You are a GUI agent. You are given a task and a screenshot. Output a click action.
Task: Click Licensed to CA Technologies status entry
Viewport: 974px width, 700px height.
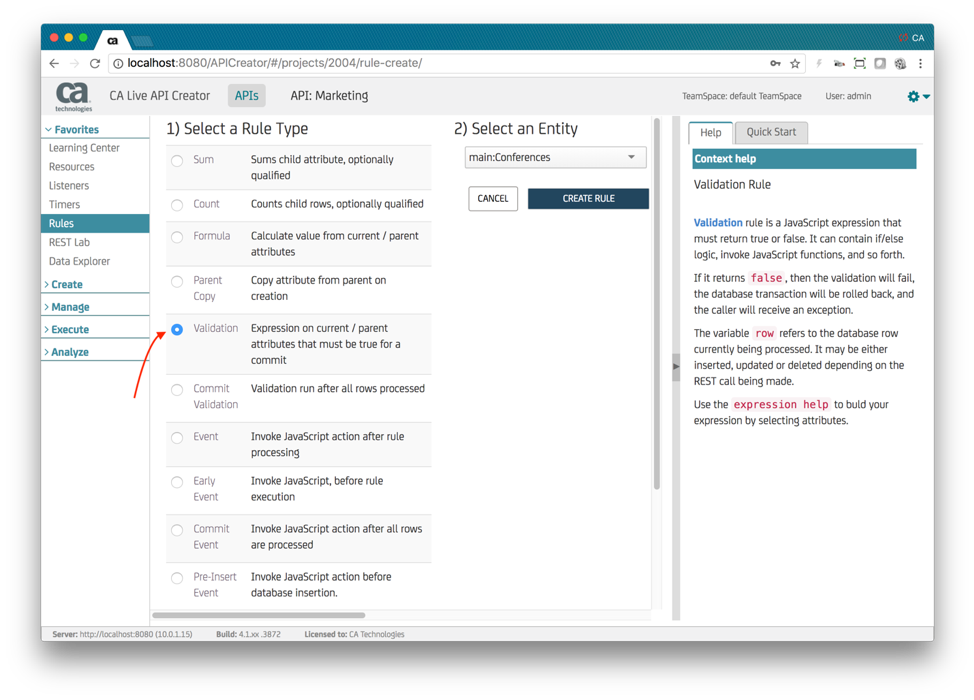click(x=354, y=634)
